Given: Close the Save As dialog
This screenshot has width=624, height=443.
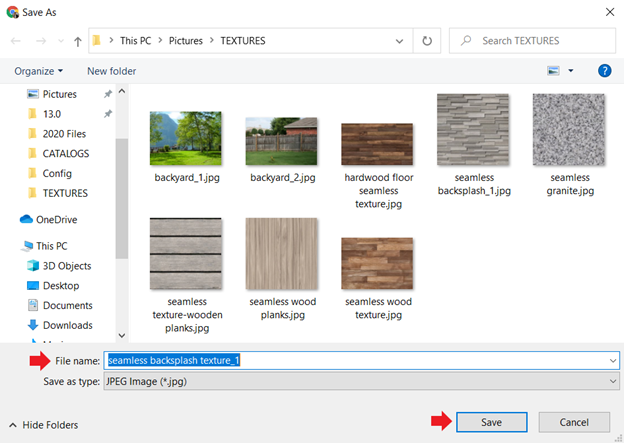Looking at the screenshot, I should 610,12.
